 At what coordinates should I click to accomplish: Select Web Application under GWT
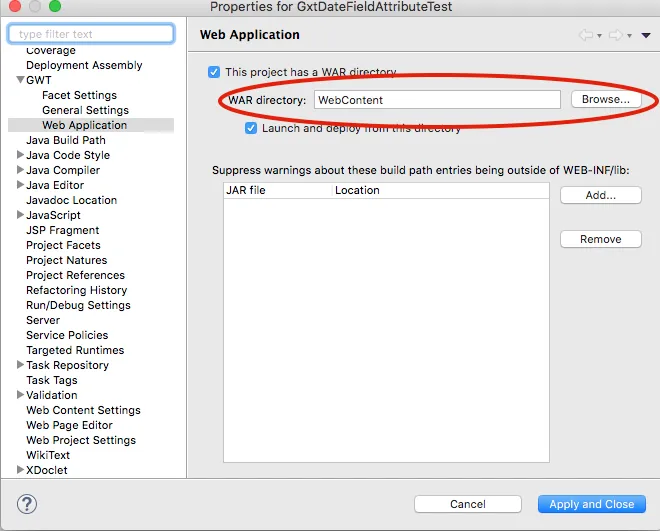85,125
